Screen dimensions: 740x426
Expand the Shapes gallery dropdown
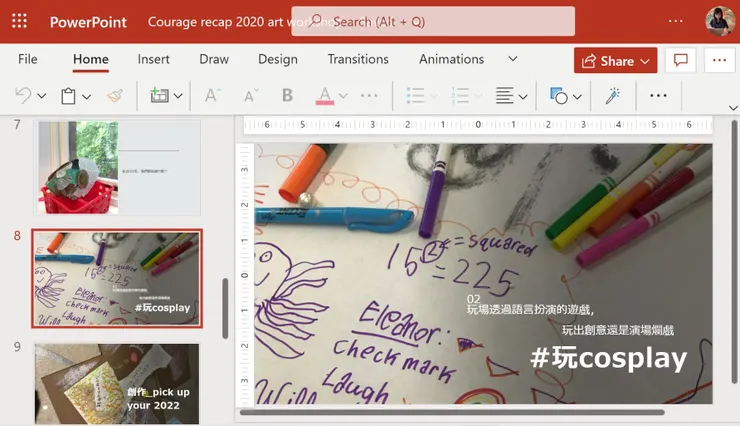point(577,97)
